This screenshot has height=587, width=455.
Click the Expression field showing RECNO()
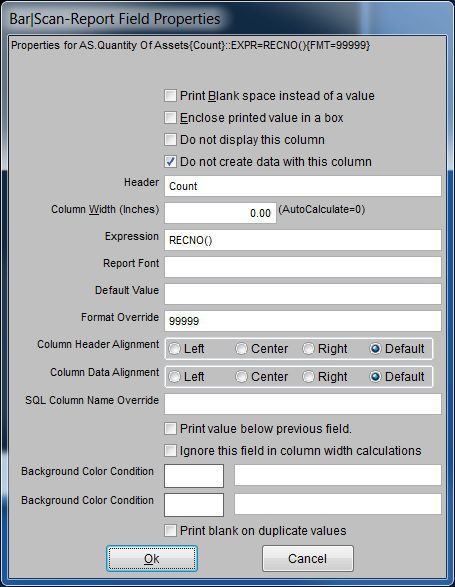click(x=303, y=240)
